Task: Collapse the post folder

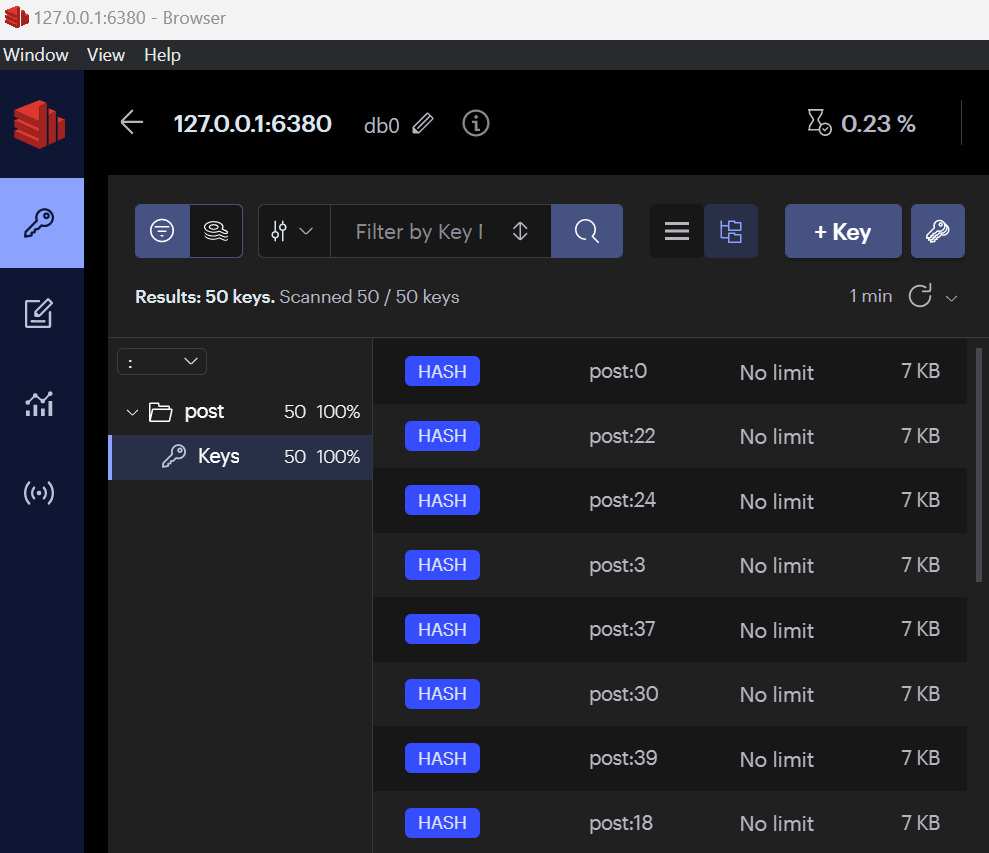Action: coord(132,412)
